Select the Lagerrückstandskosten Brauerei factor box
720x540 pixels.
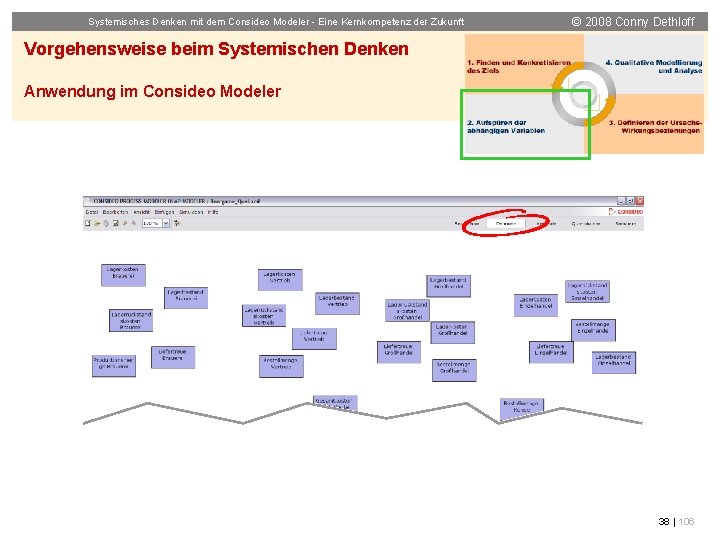131,320
